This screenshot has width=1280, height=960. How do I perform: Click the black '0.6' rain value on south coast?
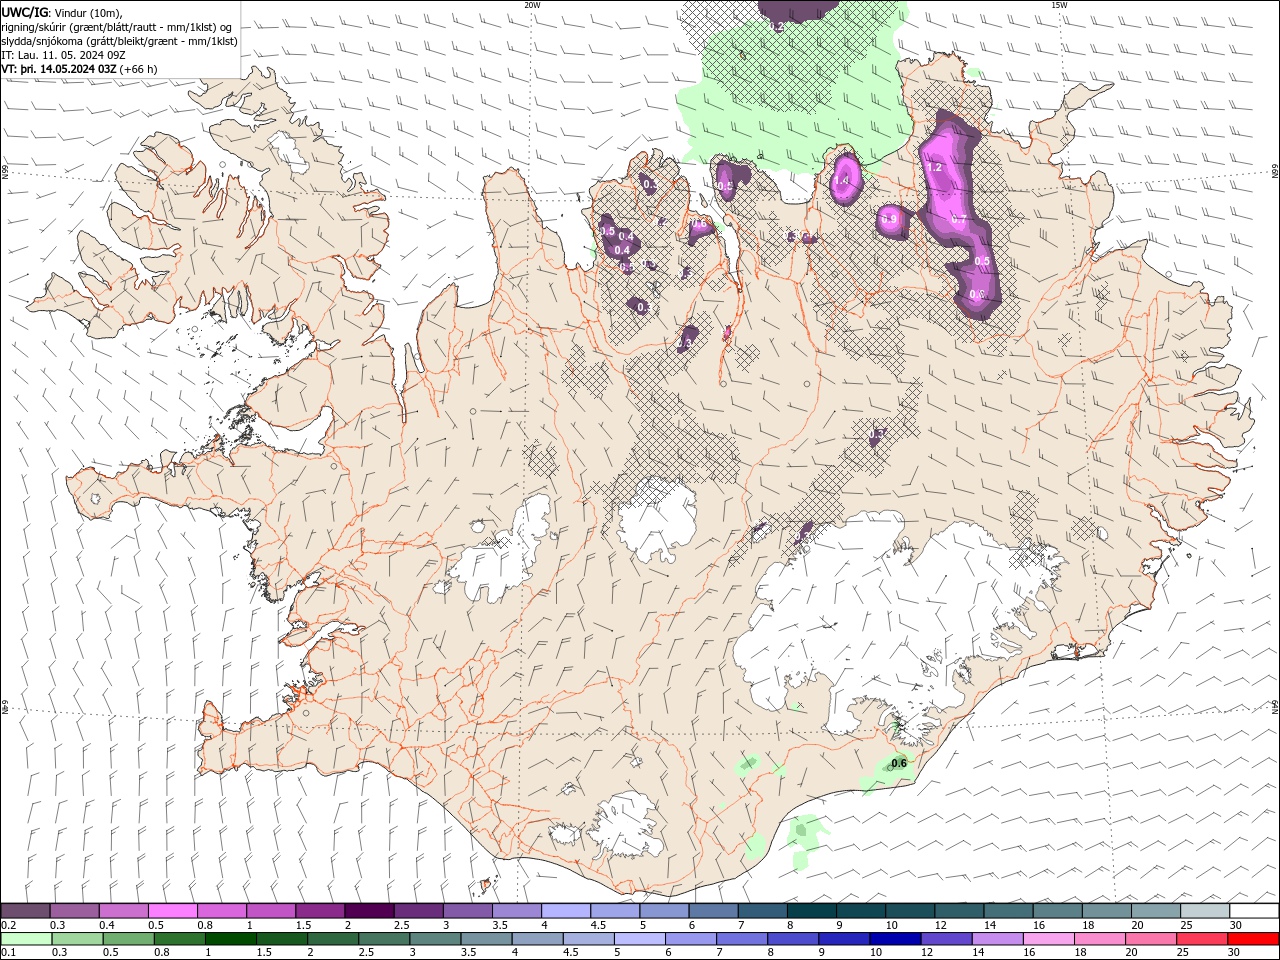pyautogui.click(x=898, y=763)
